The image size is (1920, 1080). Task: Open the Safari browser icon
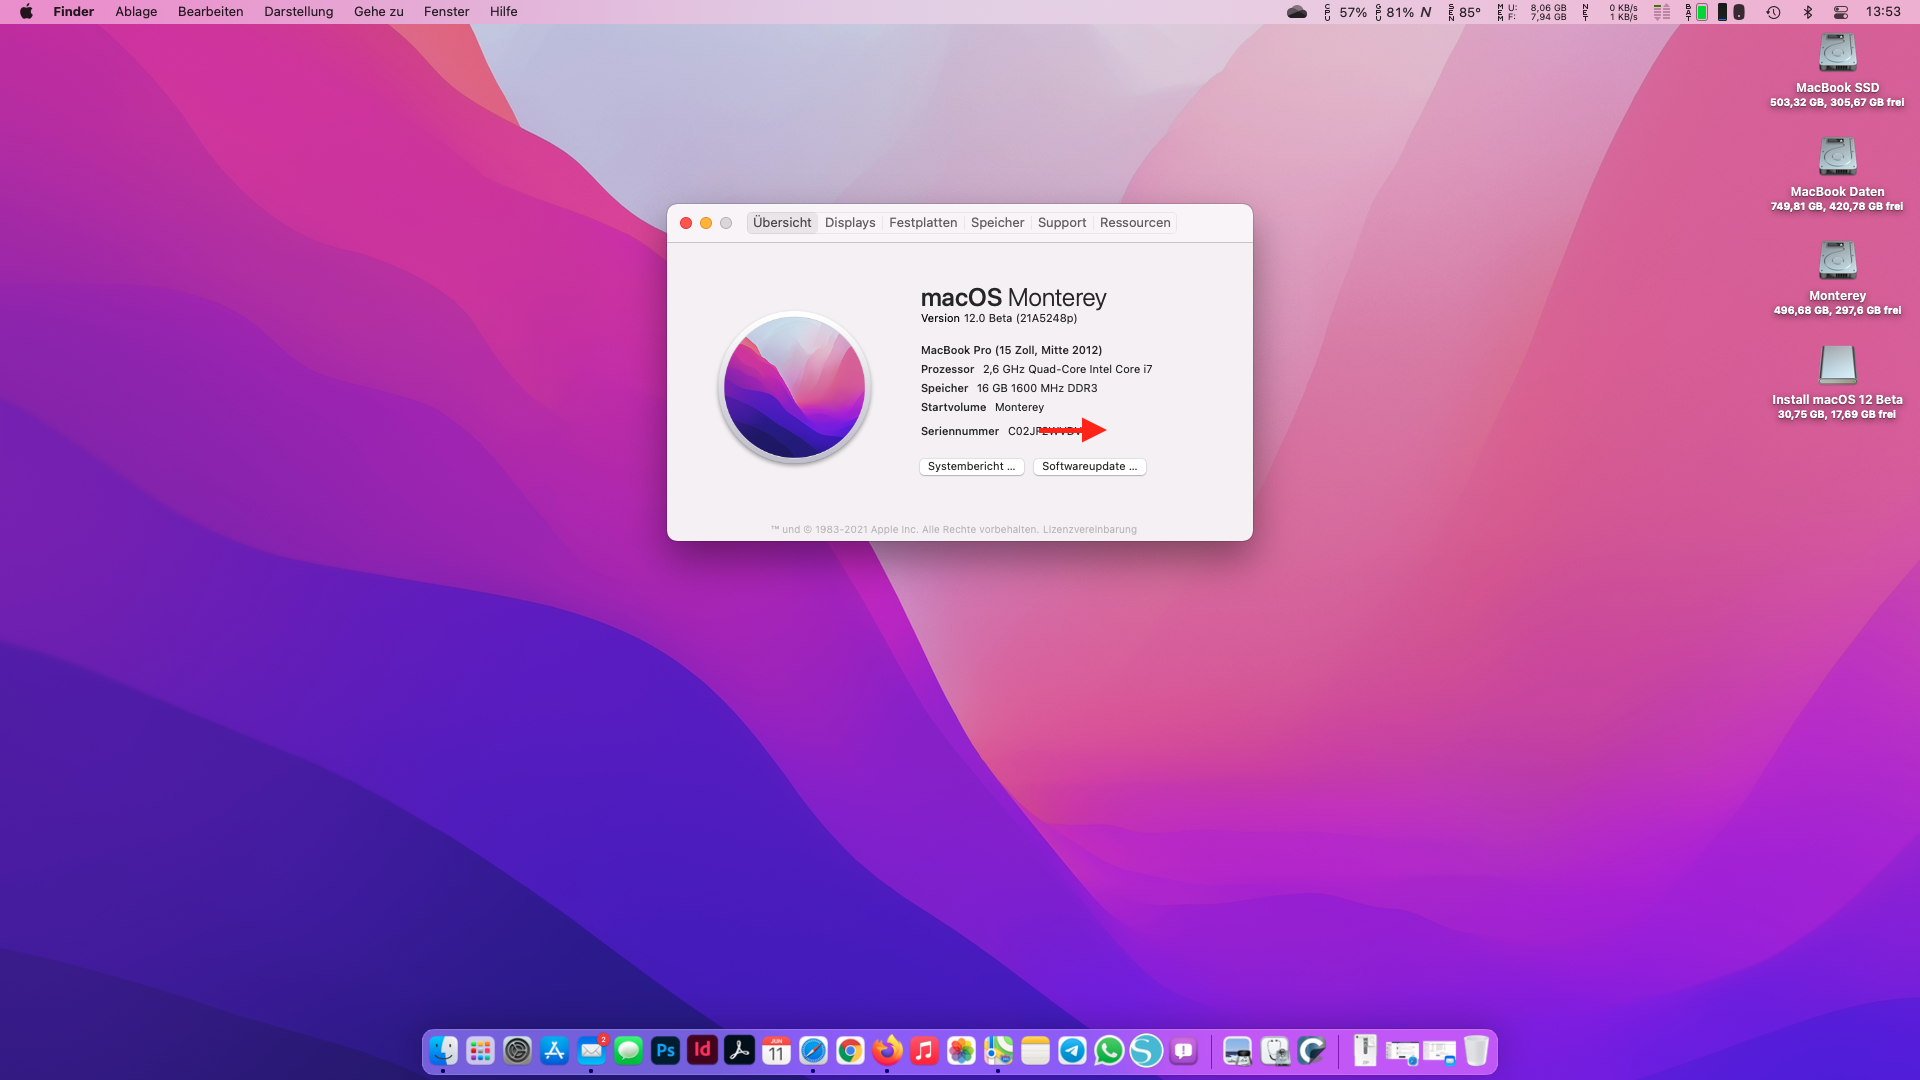(813, 1051)
